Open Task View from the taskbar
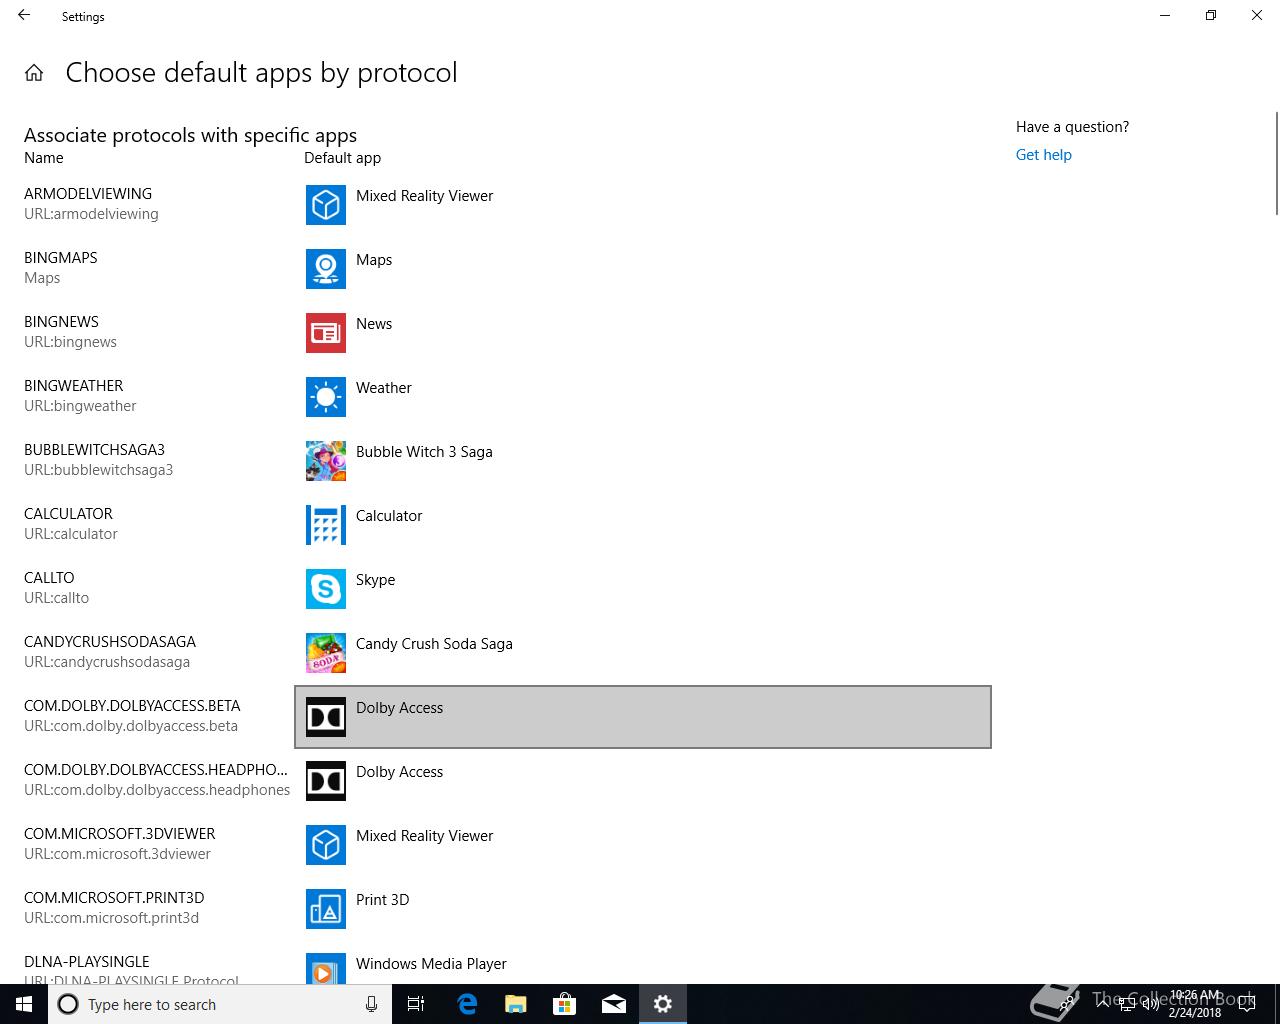 [x=416, y=1004]
